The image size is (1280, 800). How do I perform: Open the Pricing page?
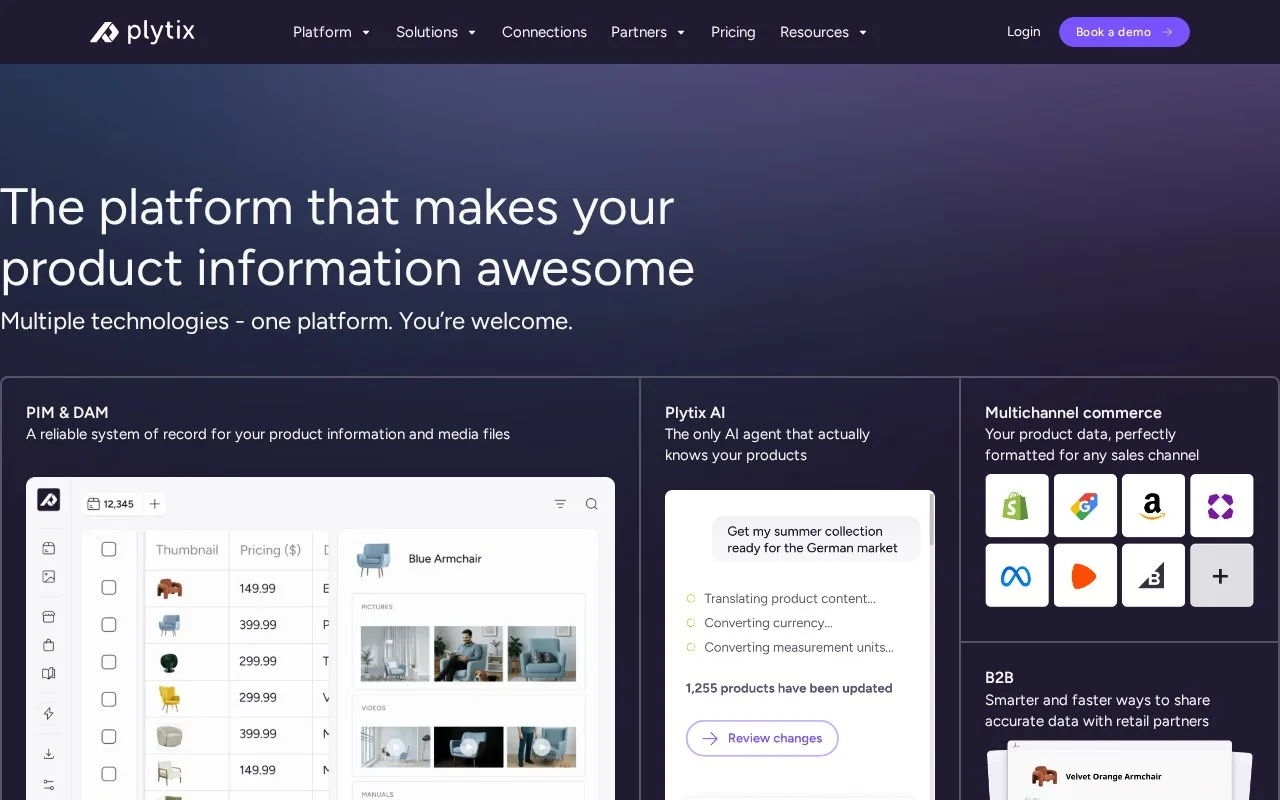(x=733, y=32)
